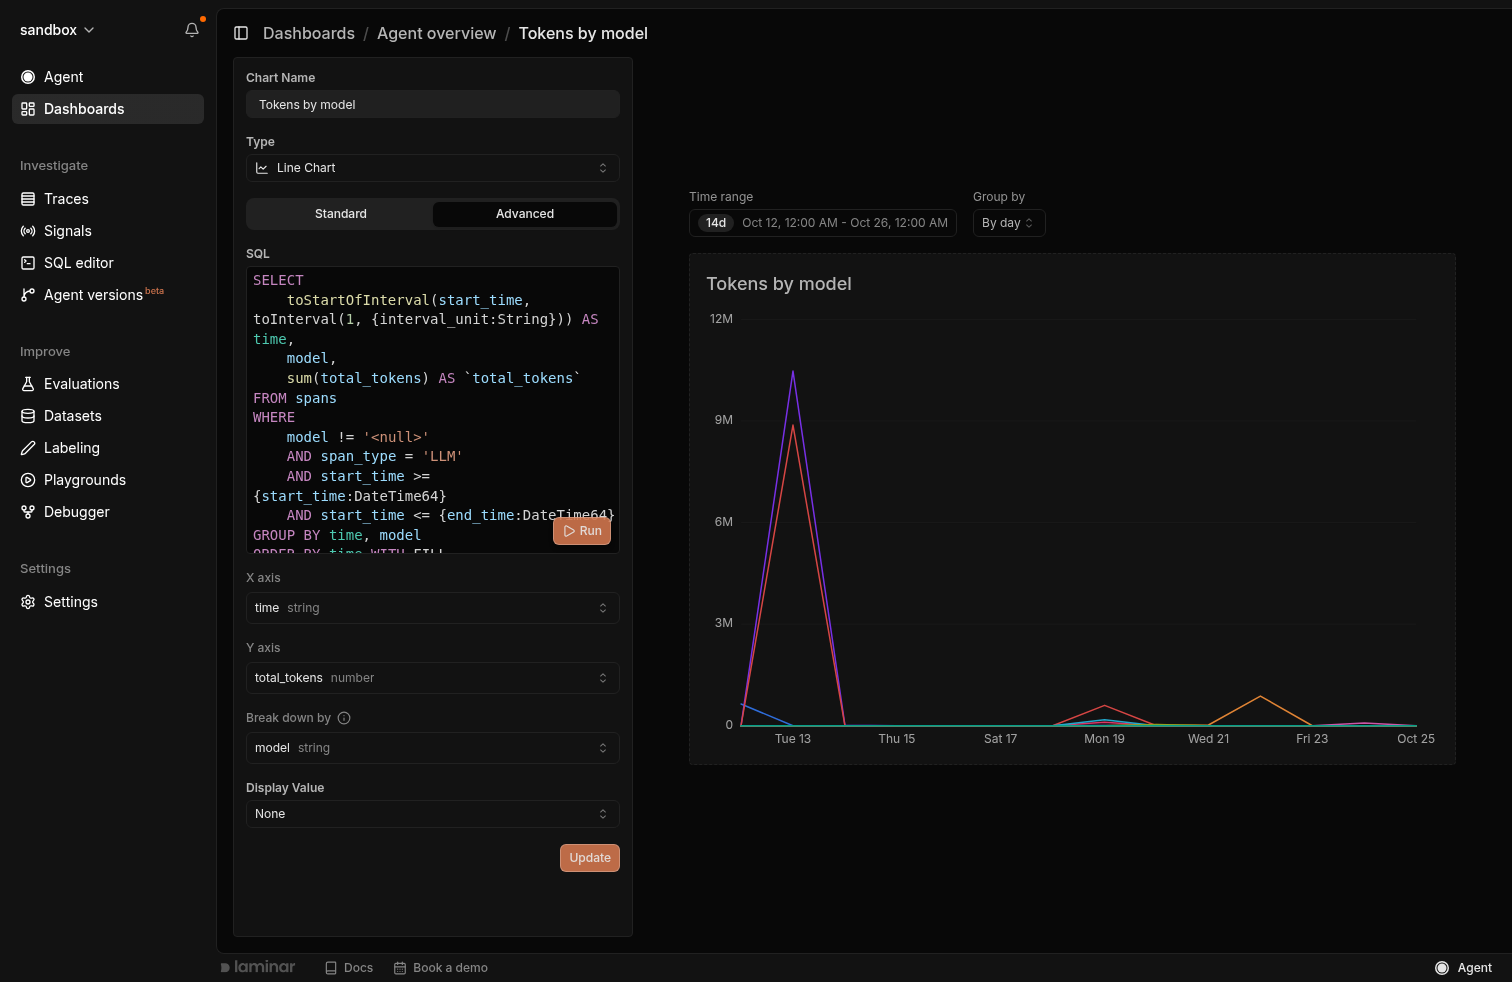Click Book a demo link
1512x982 pixels.
(441, 968)
